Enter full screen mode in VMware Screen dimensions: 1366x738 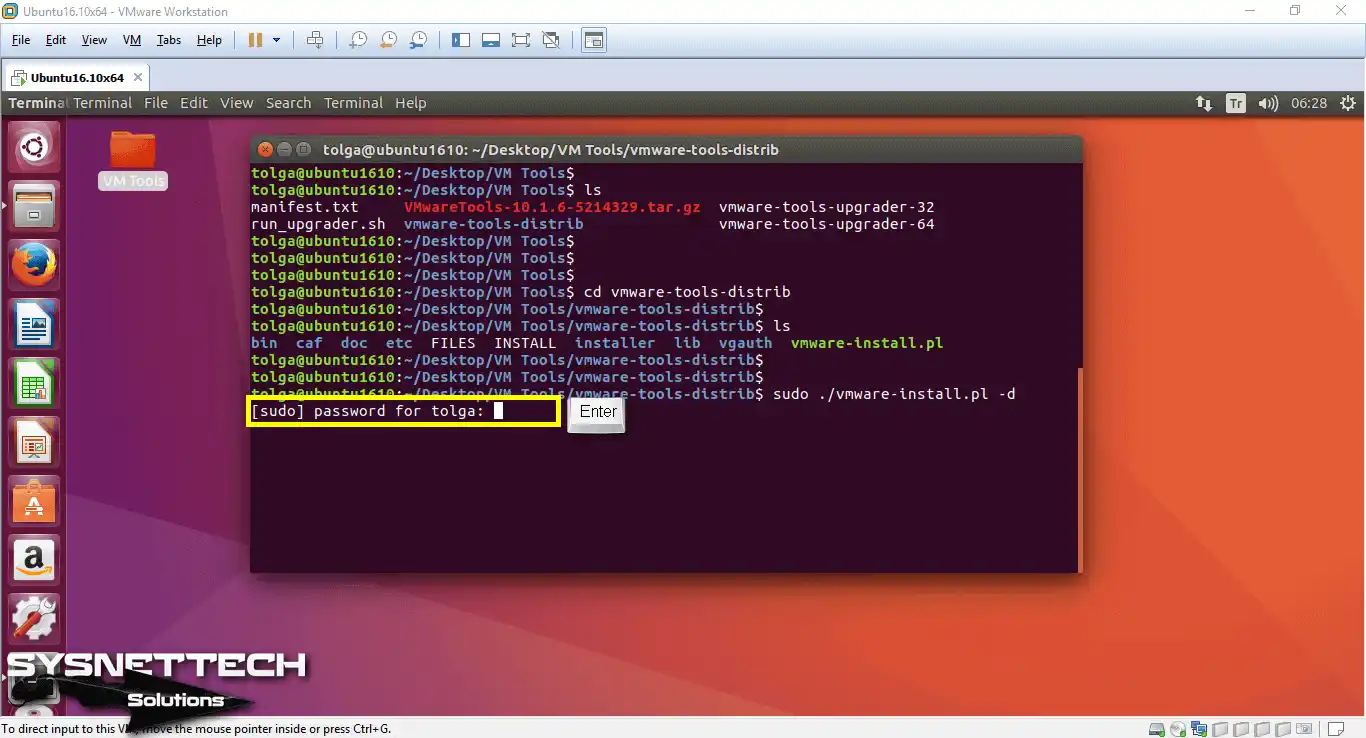(520, 39)
